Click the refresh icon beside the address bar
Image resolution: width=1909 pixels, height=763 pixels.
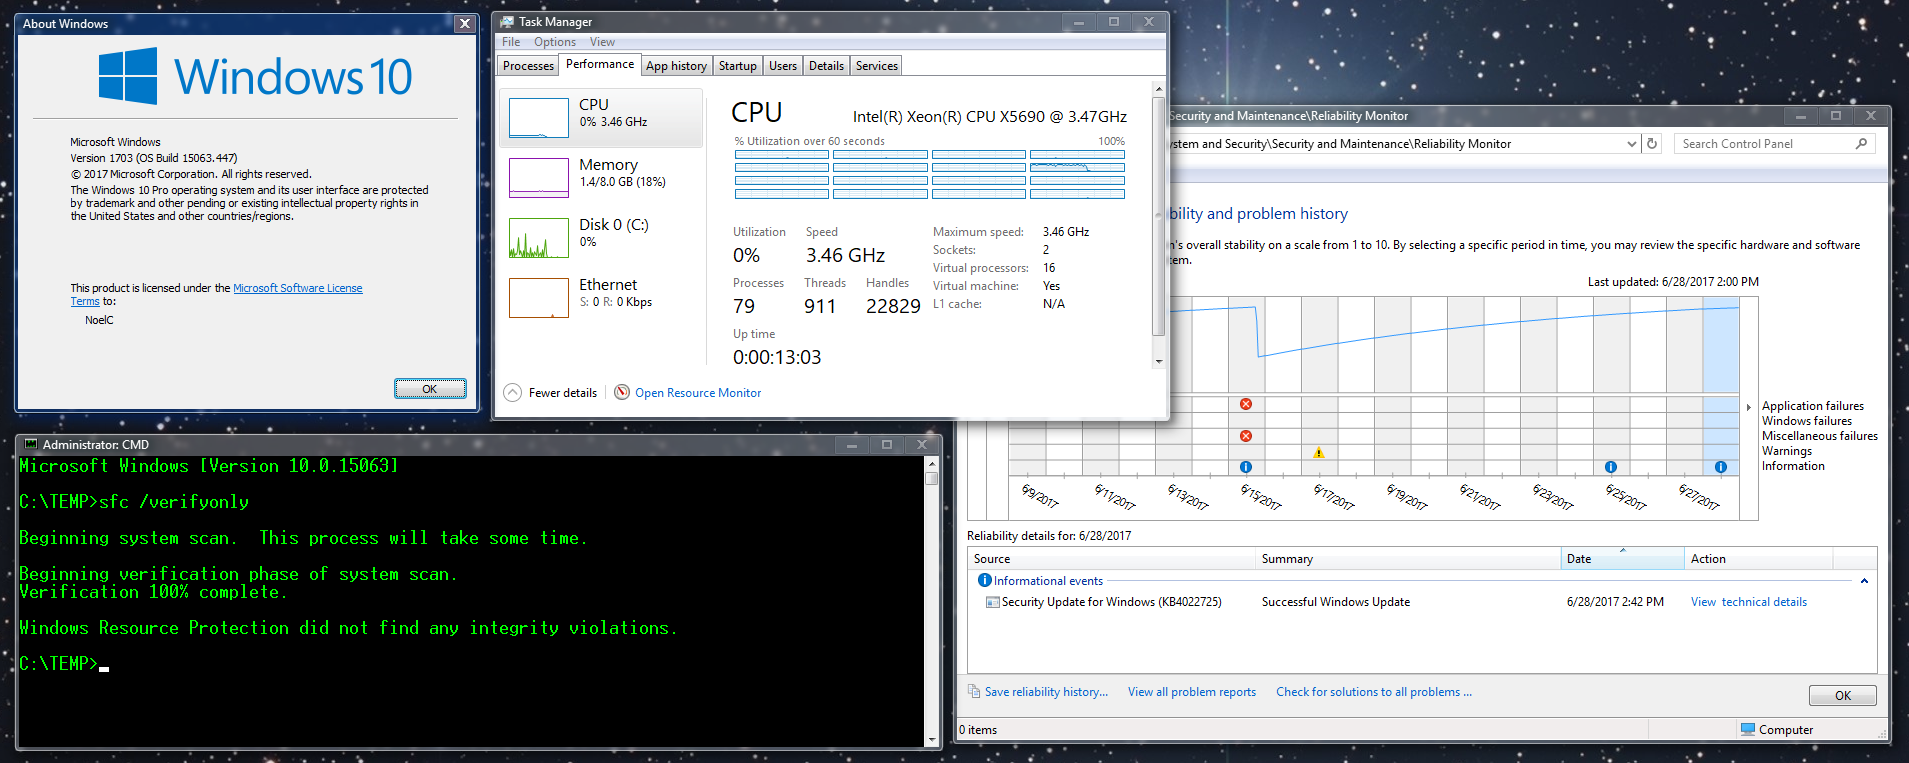coord(1652,144)
